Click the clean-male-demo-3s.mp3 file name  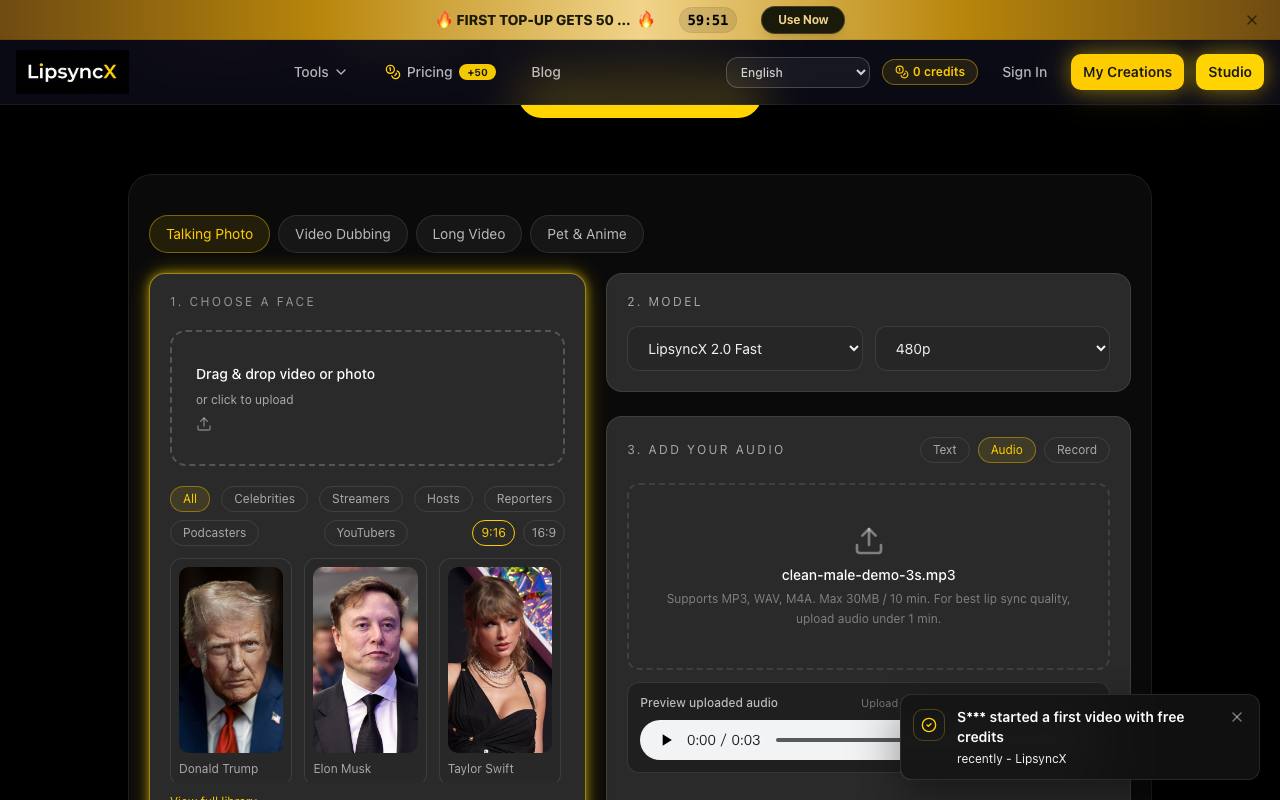[869, 575]
